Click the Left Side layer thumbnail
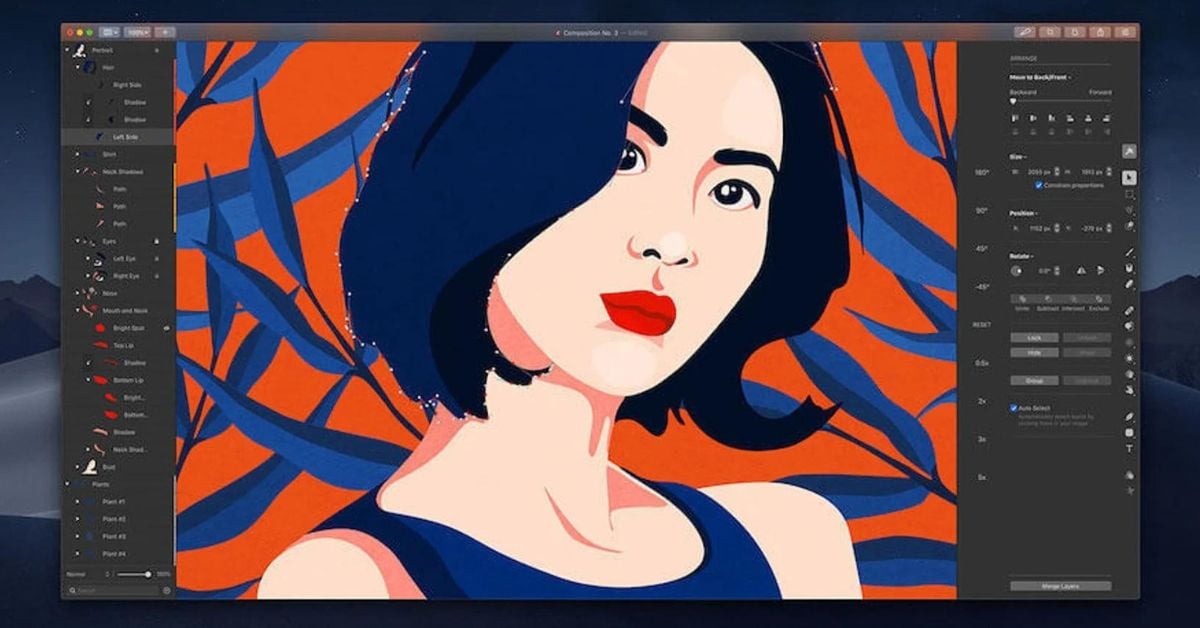The image size is (1200, 628). (101, 136)
